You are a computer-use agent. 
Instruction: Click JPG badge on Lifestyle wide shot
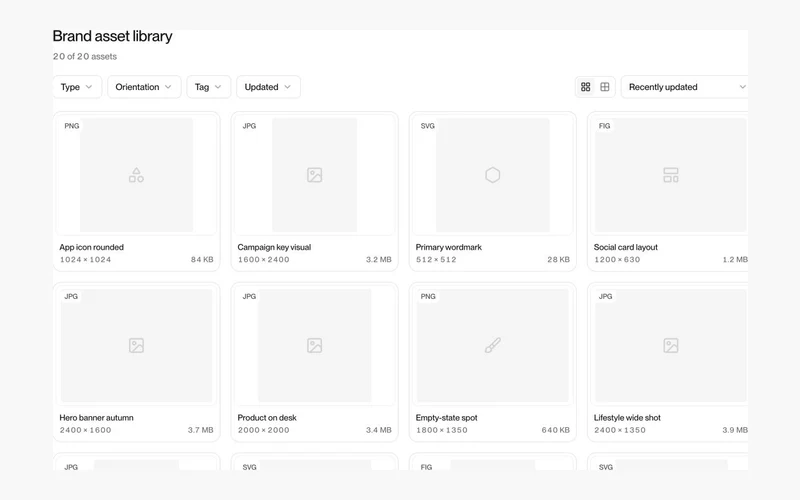[x=605, y=296]
